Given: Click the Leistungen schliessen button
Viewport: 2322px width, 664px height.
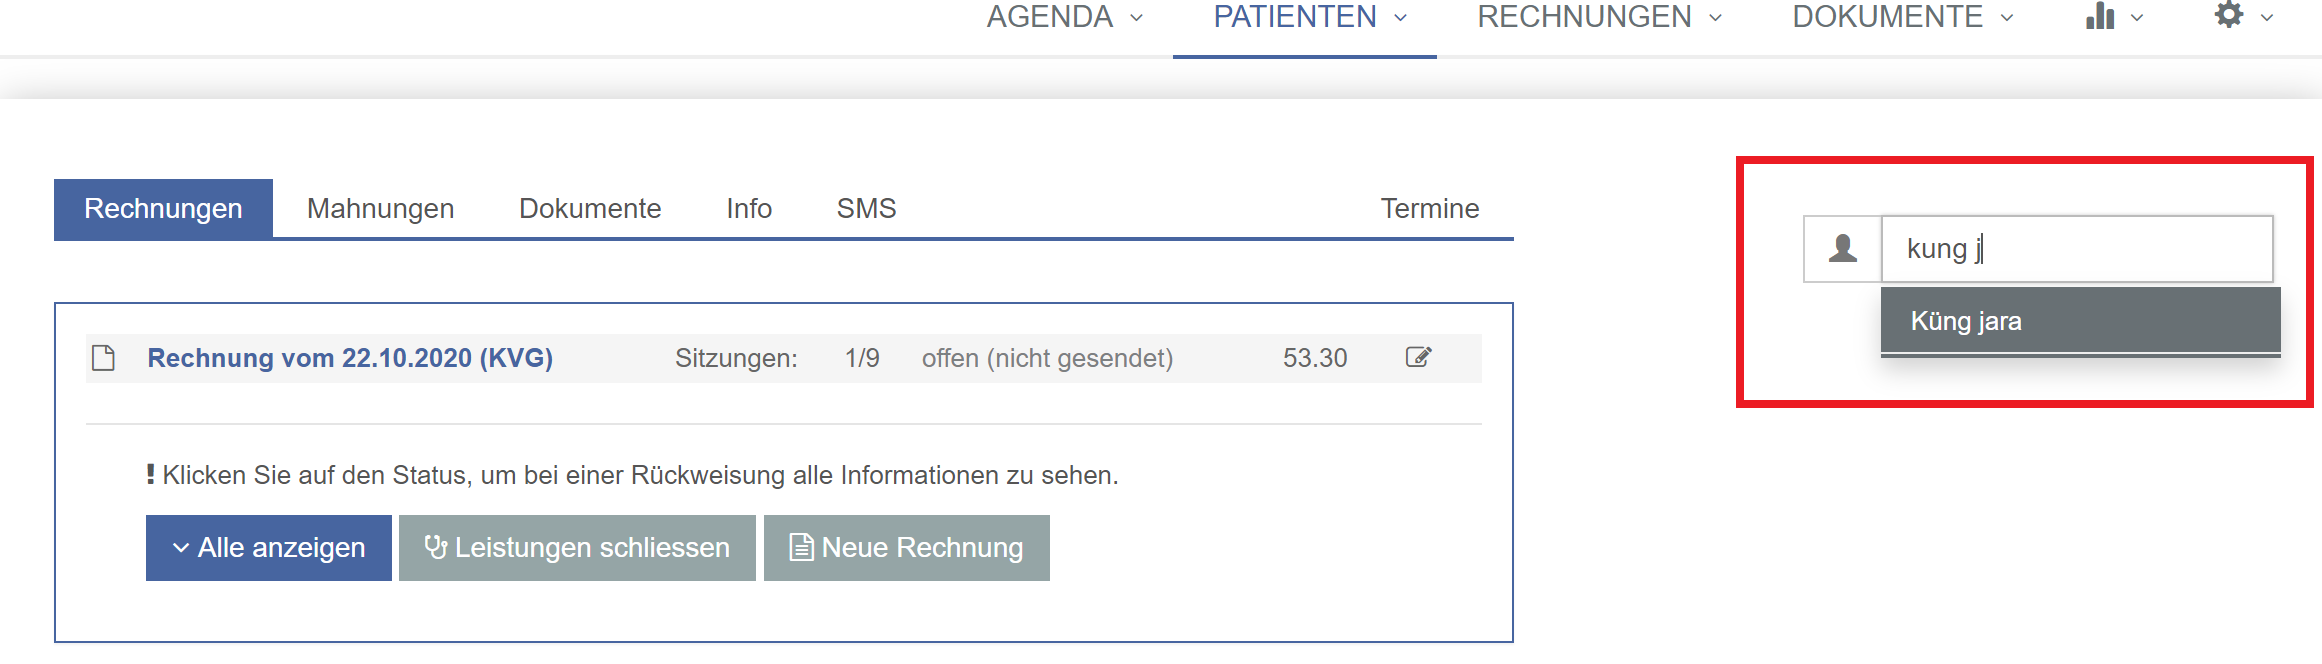Looking at the screenshot, I should click(x=577, y=548).
